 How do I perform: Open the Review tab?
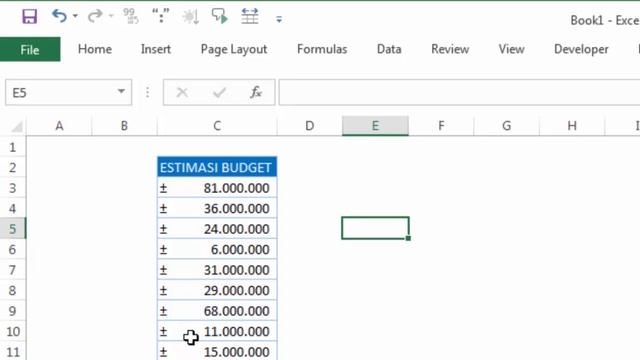pyautogui.click(x=450, y=49)
